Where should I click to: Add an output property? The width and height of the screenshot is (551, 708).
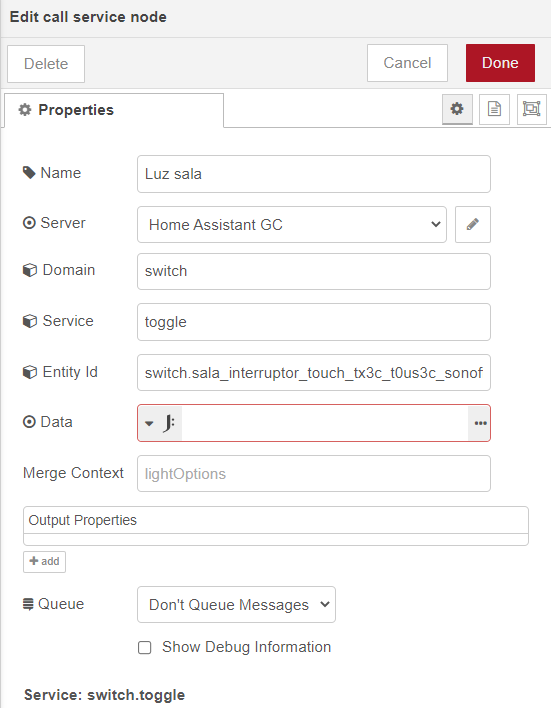[x=44, y=562]
